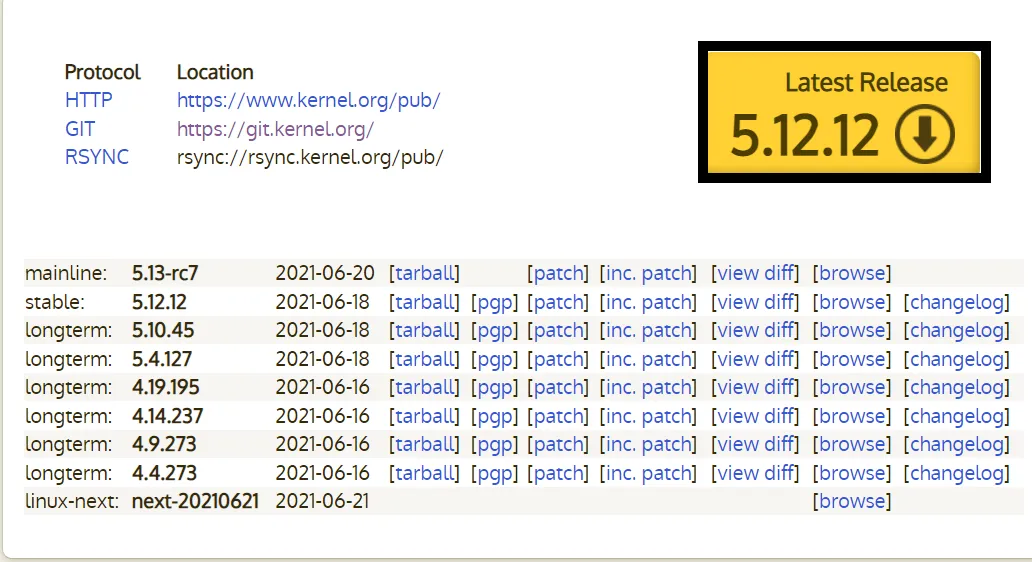Download tarball for longterm 4.14.237
The height and width of the screenshot is (562, 1032).
425,416
